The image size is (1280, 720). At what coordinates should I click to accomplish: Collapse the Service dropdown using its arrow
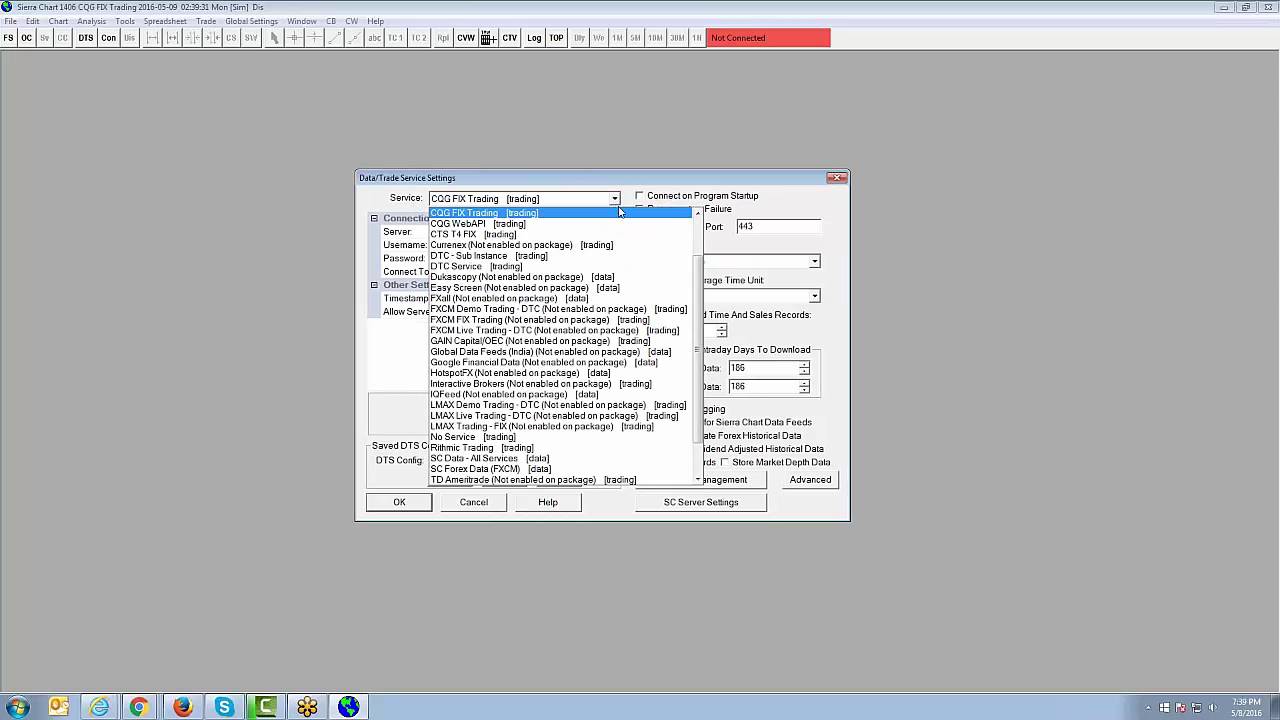614,199
